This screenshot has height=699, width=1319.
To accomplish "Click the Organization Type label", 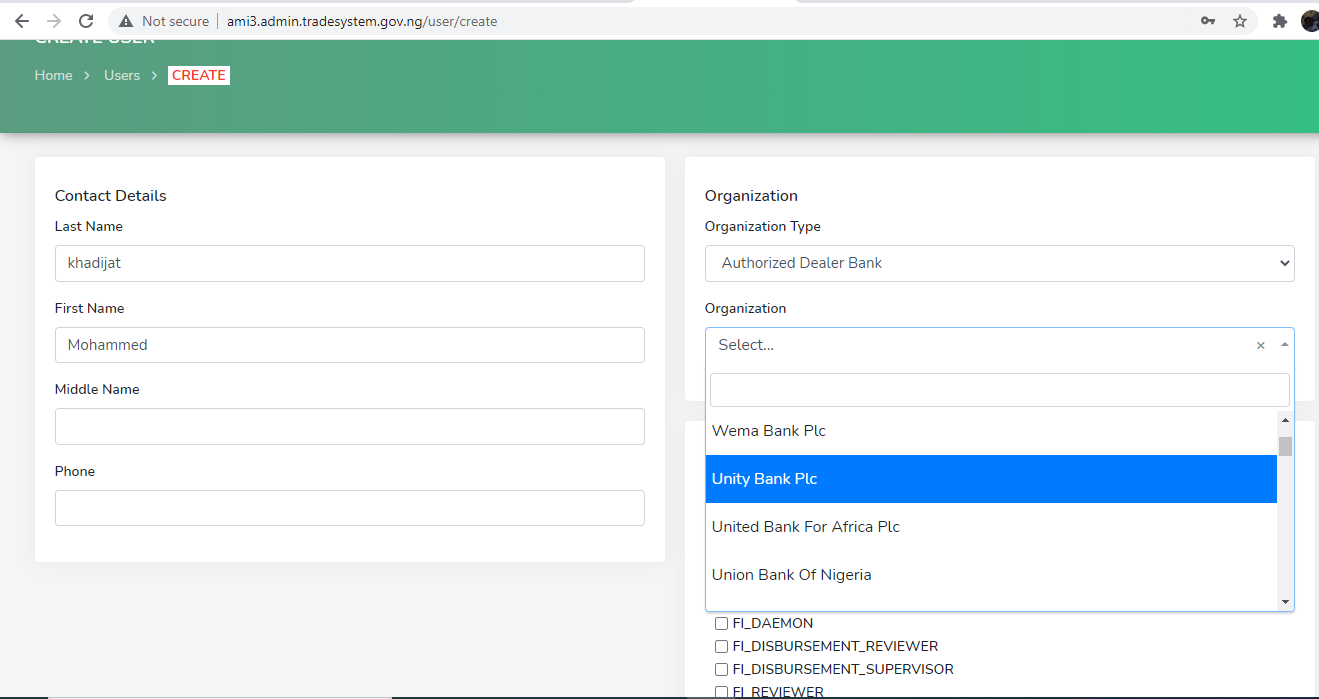I will click(763, 226).
